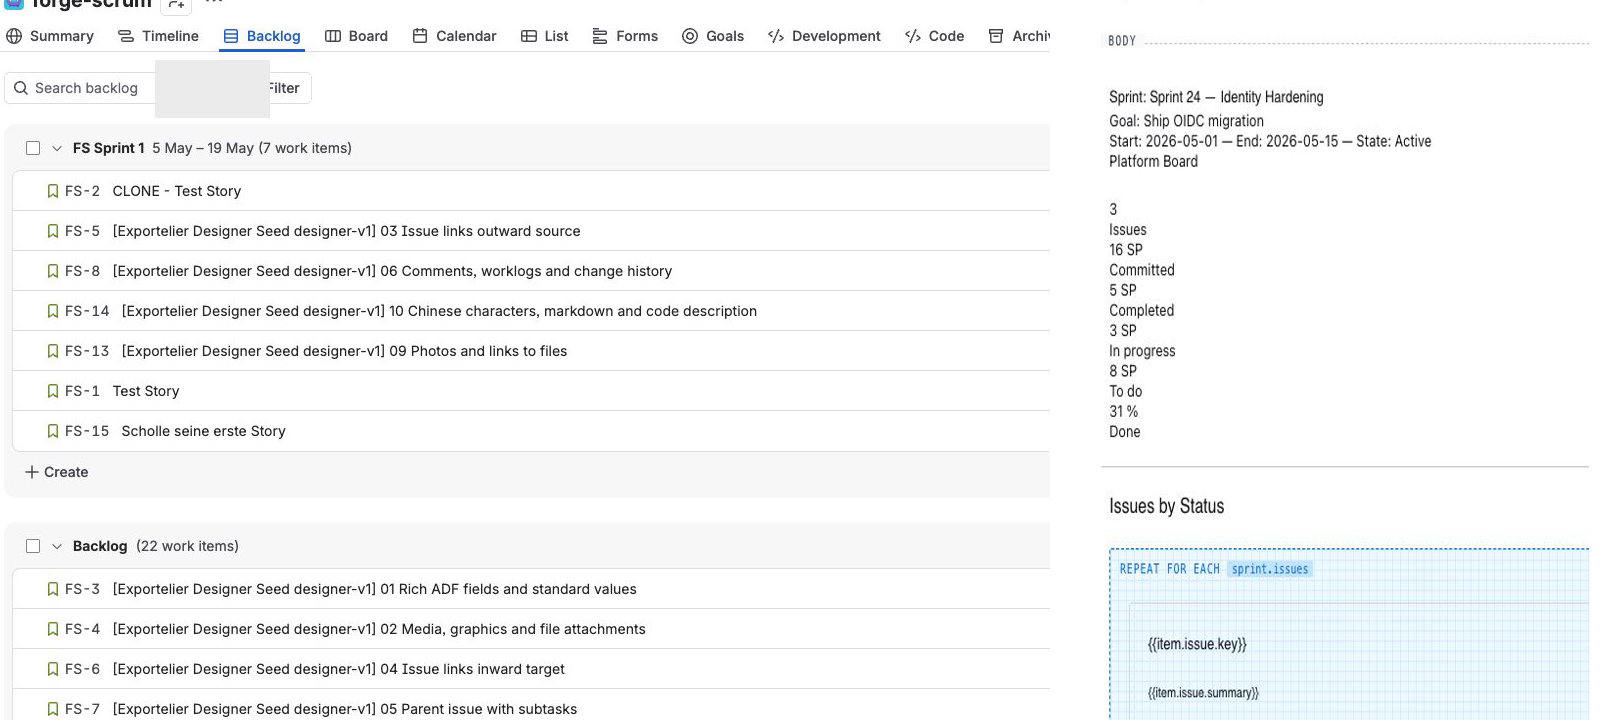Switch to the Timeline tab
This screenshot has height=720, width=1600.
pyautogui.click(x=158, y=36)
